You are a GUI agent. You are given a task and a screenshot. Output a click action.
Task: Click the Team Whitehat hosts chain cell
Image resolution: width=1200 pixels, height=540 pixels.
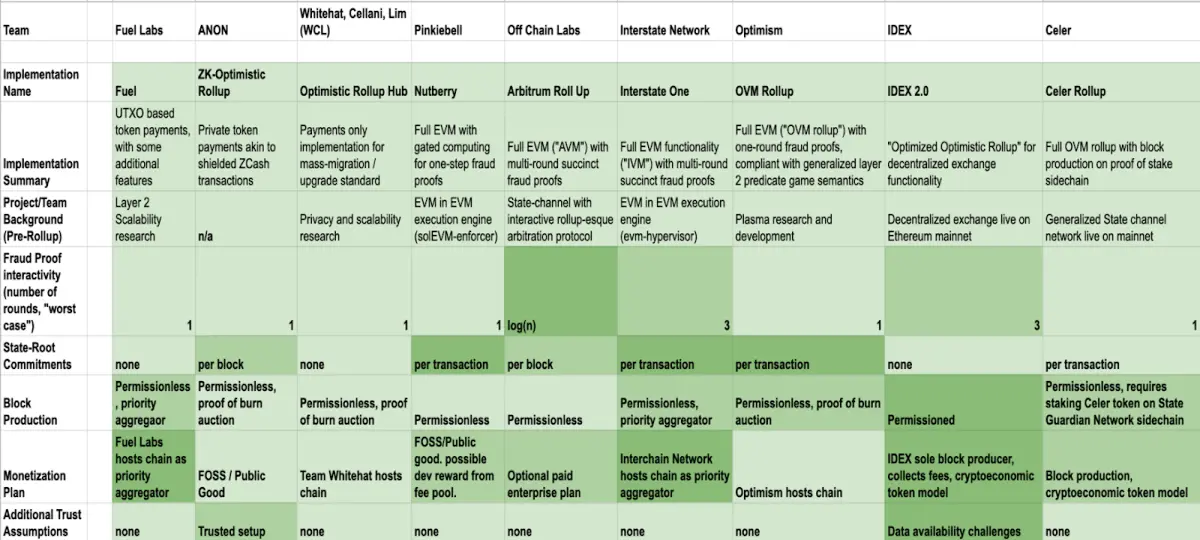click(x=354, y=466)
